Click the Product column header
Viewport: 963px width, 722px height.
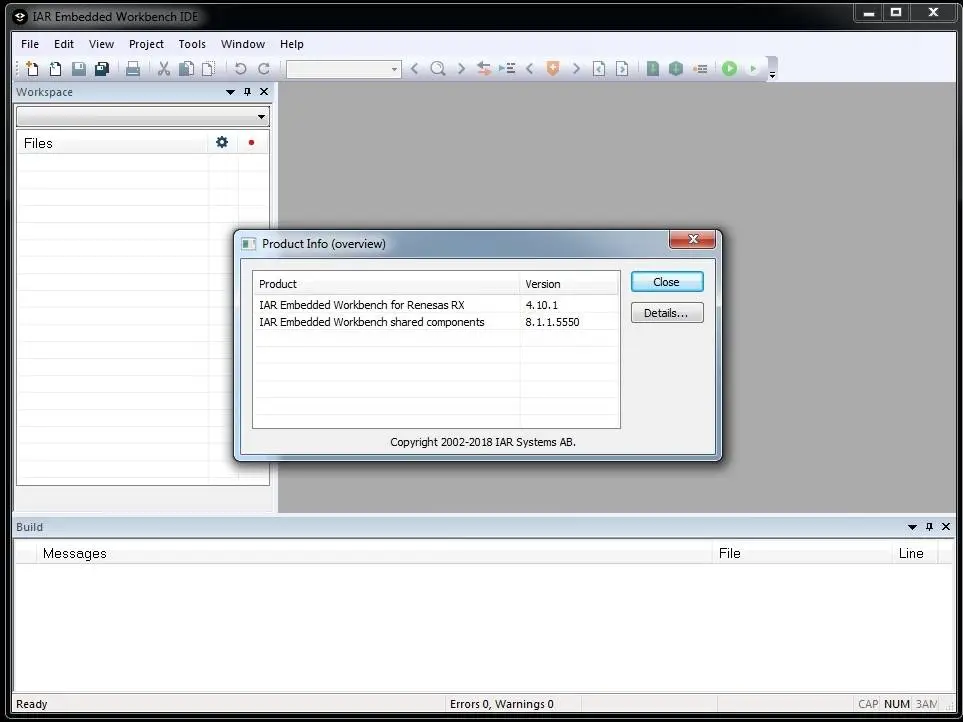(386, 284)
